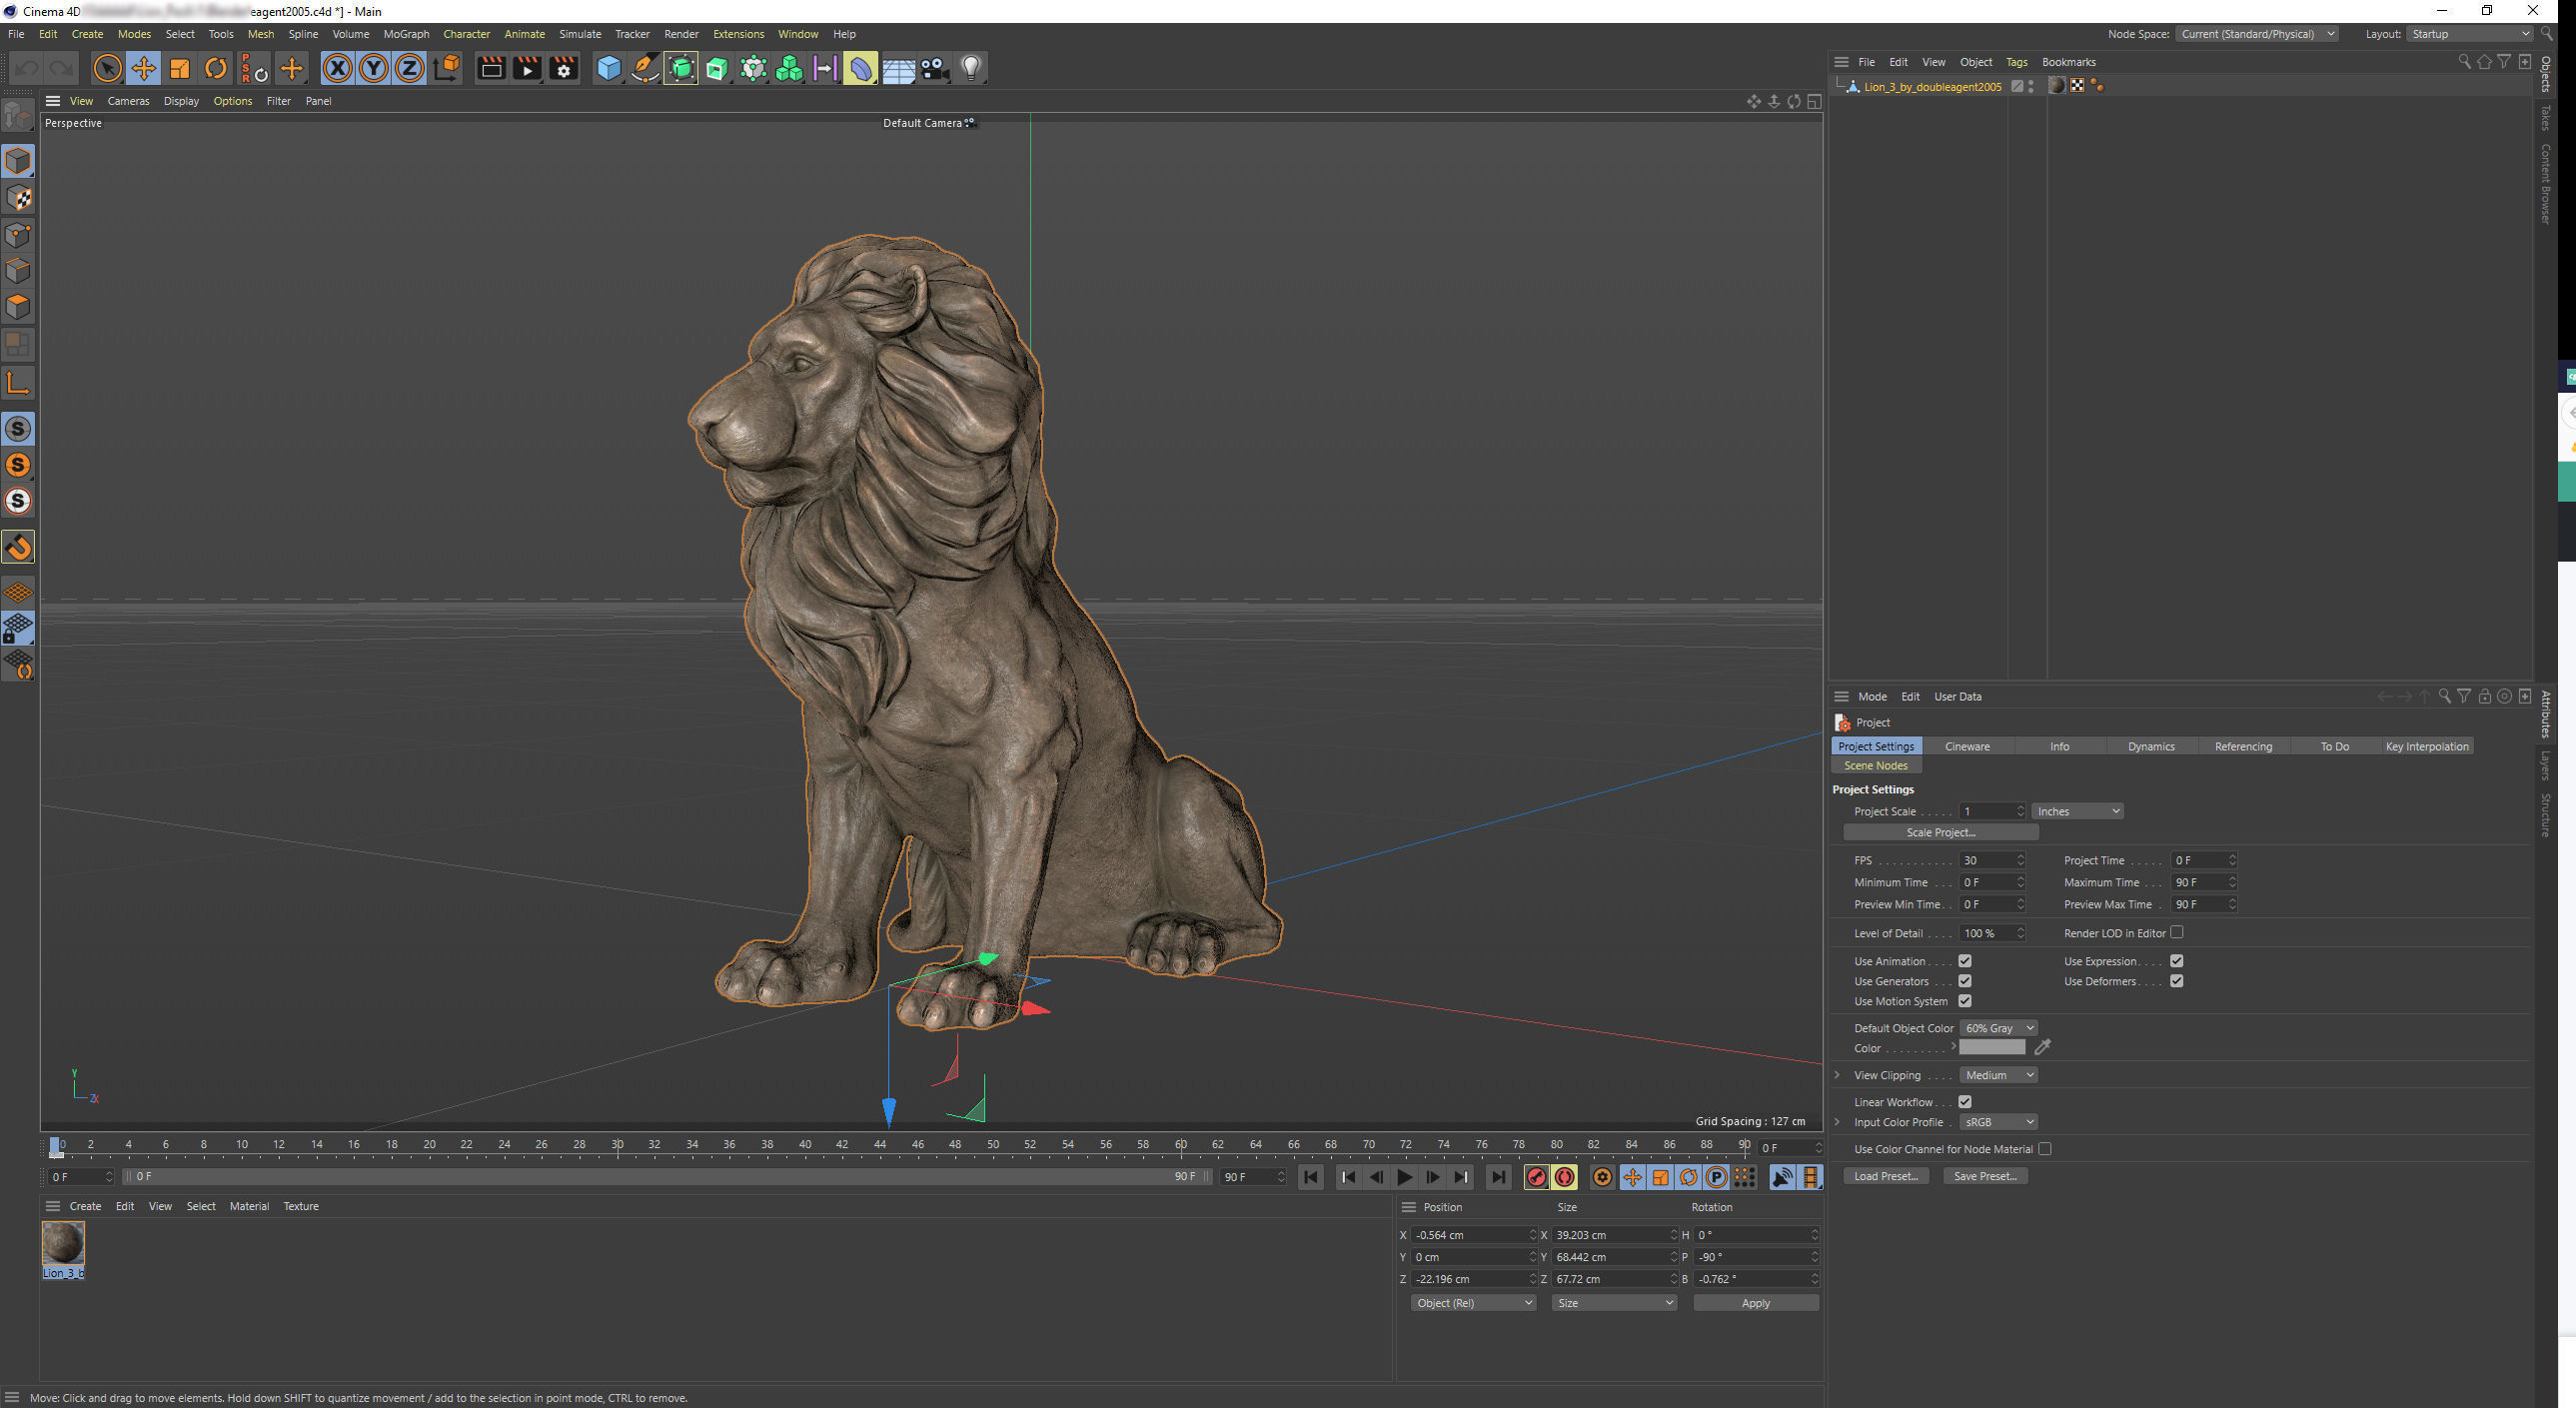Viewport: 2576px width, 1408px height.
Task: Open the Layout Startup dropdown
Action: click(x=2469, y=34)
